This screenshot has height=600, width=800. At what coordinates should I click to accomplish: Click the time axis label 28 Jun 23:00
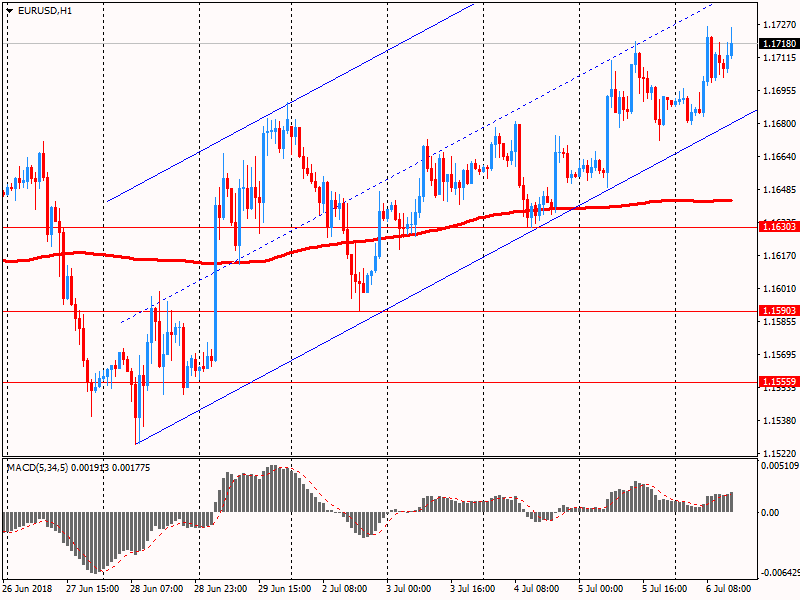pyautogui.click(x=220, y=589)
